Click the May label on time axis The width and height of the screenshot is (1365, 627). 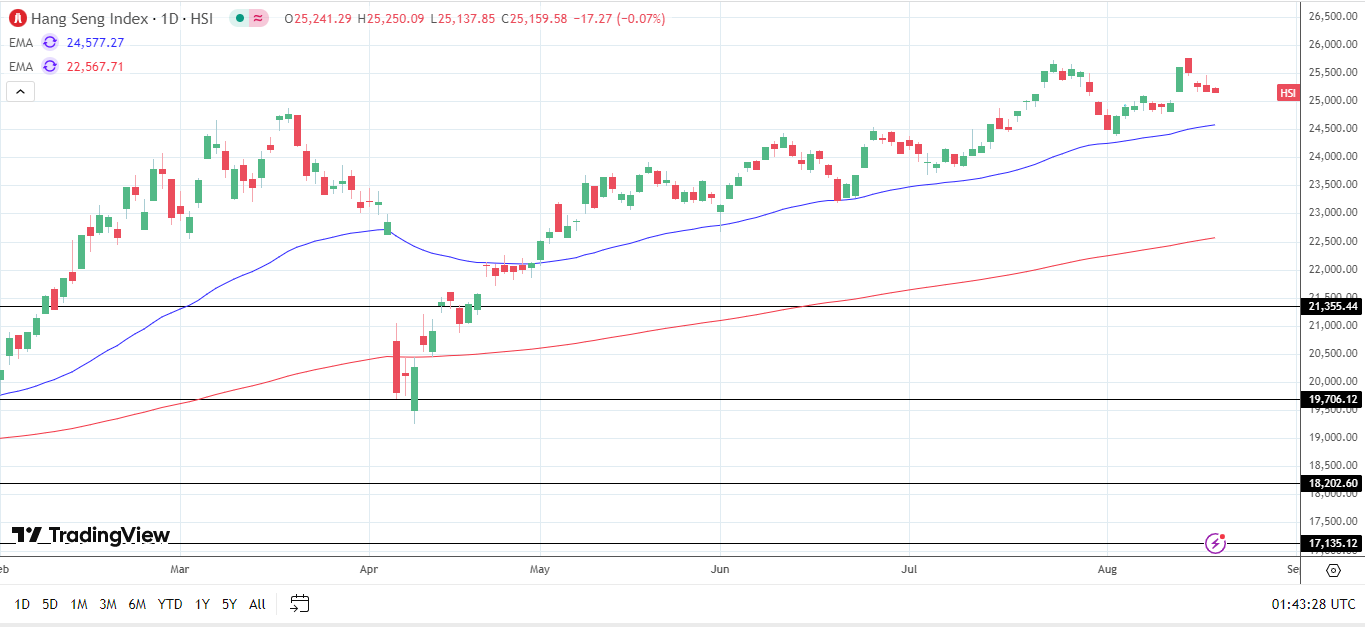click(540, 570)
